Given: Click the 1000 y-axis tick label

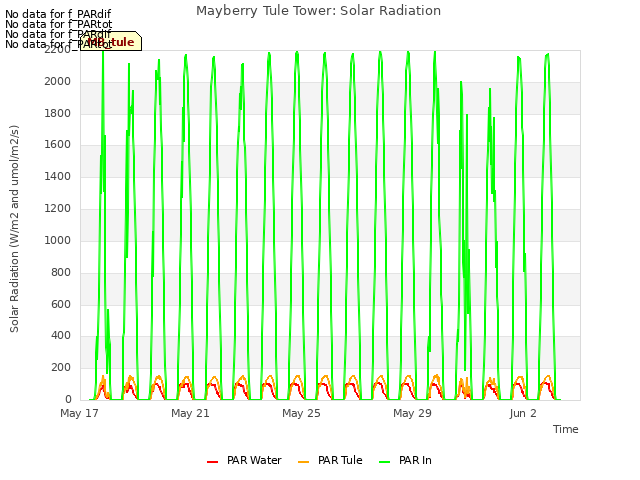Looking at the screenshot, I should (58, 240).
